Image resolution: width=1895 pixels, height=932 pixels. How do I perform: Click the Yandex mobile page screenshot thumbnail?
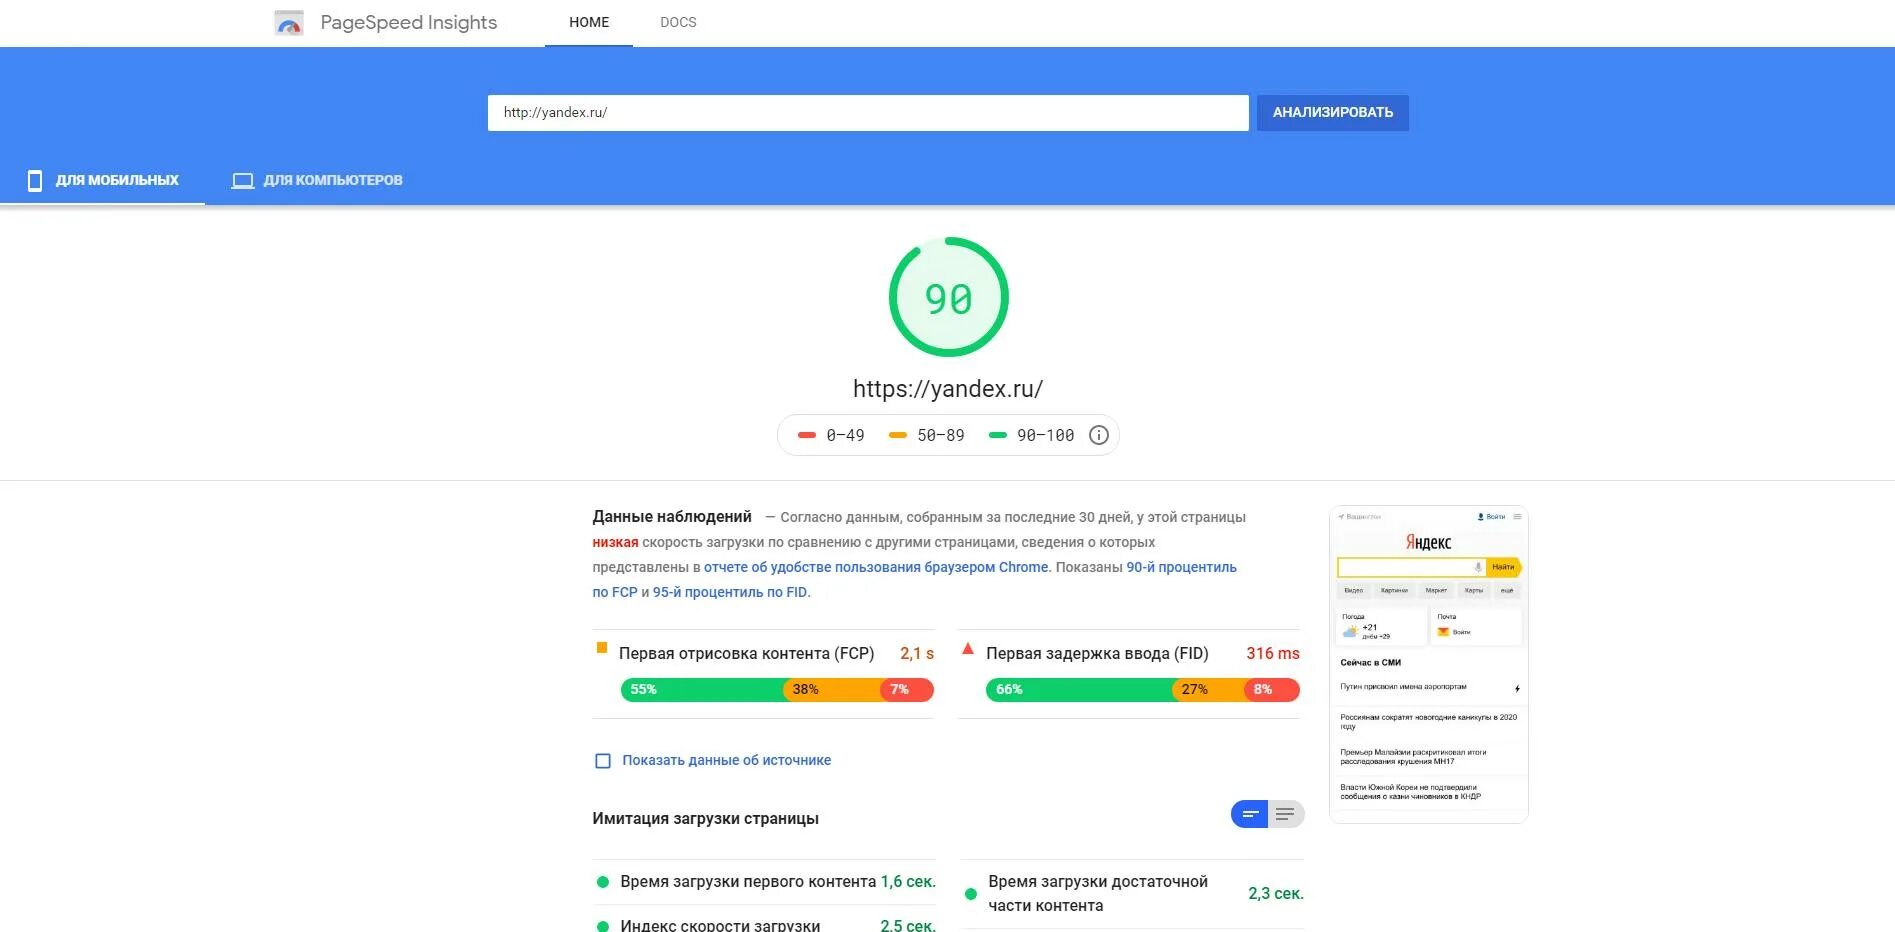[x=1428, y=664]
